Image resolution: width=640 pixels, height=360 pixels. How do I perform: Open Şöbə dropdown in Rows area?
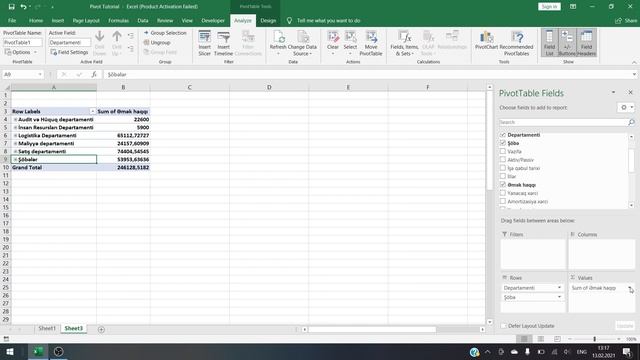pos(559,297)
